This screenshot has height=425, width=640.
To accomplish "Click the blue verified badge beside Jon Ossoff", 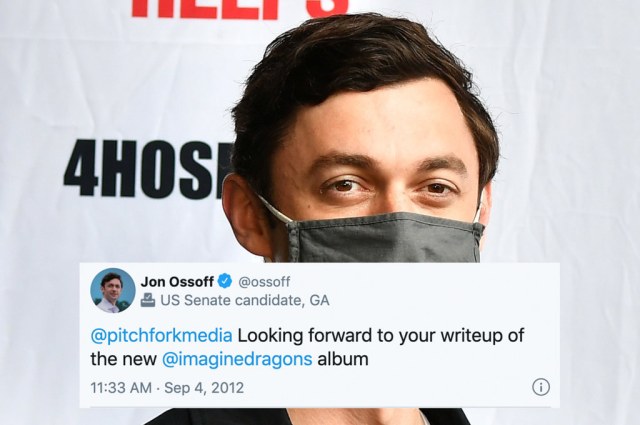I will point(224,281).
